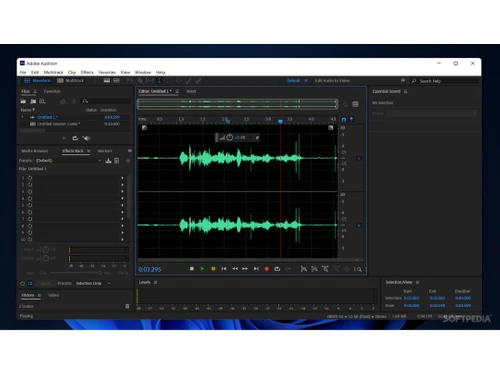500x375 pixels.
Task: Select the Paintbrush Selection tool
Action: point(189,81)
